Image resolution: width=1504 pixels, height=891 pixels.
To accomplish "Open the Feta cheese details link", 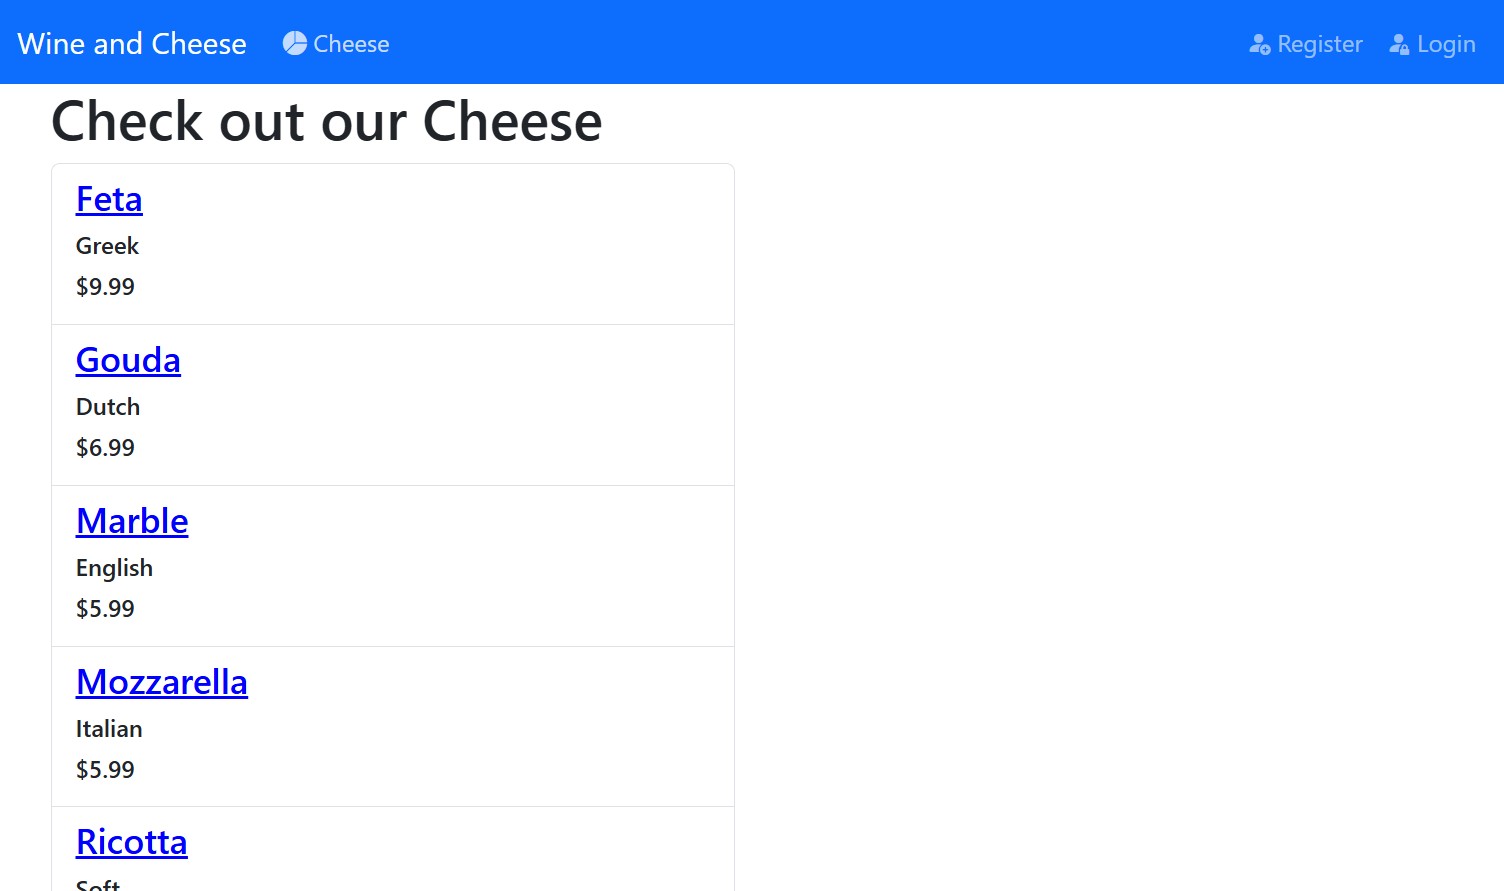I will (108, 200).
